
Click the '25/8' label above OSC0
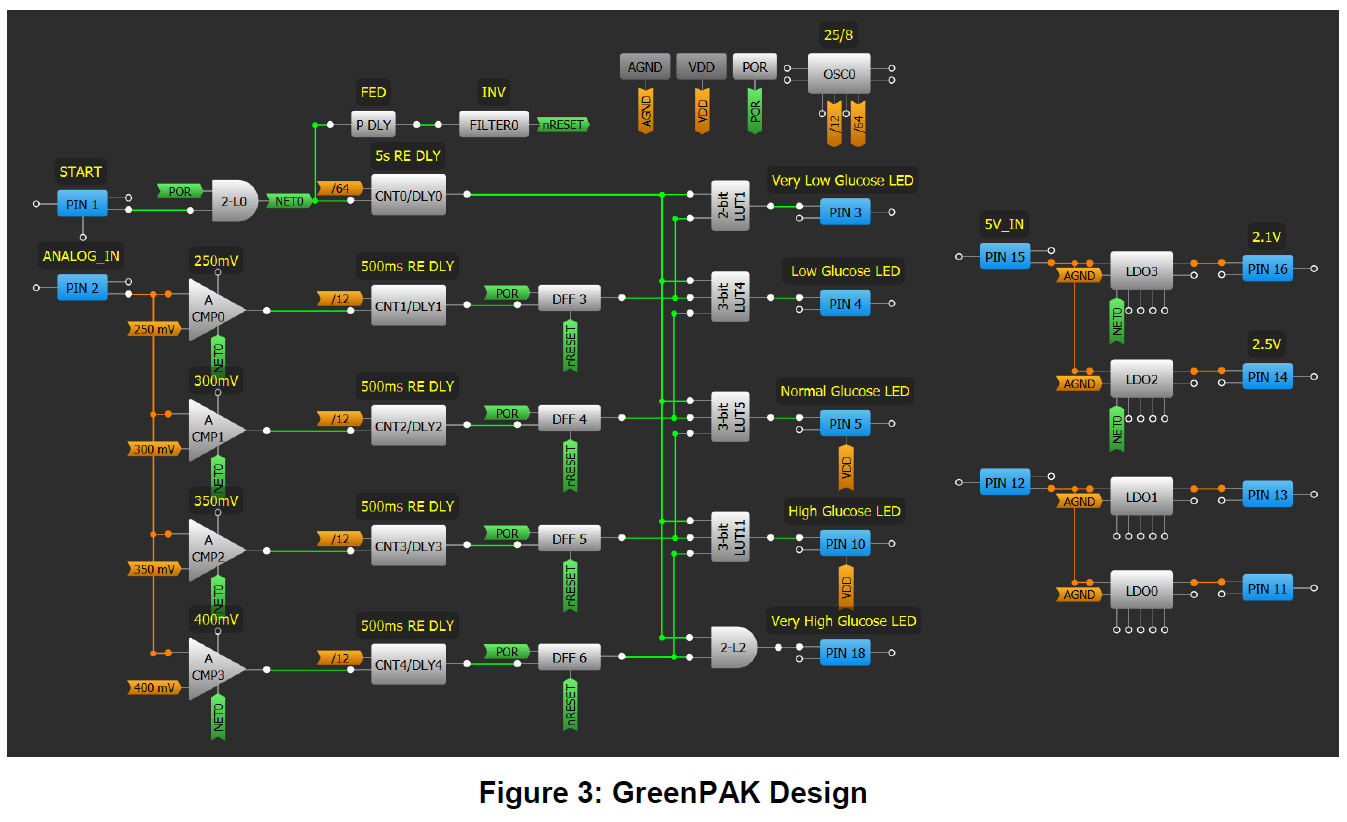point(838,35)
